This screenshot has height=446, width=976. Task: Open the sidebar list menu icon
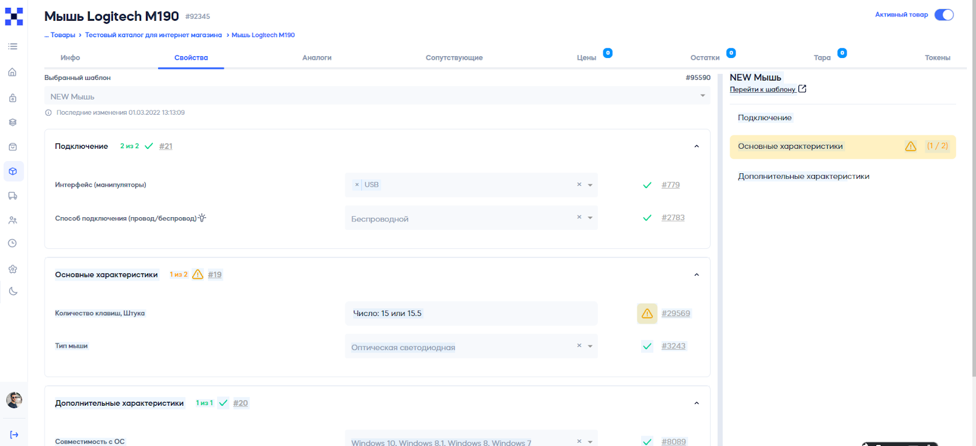(12, 46)
